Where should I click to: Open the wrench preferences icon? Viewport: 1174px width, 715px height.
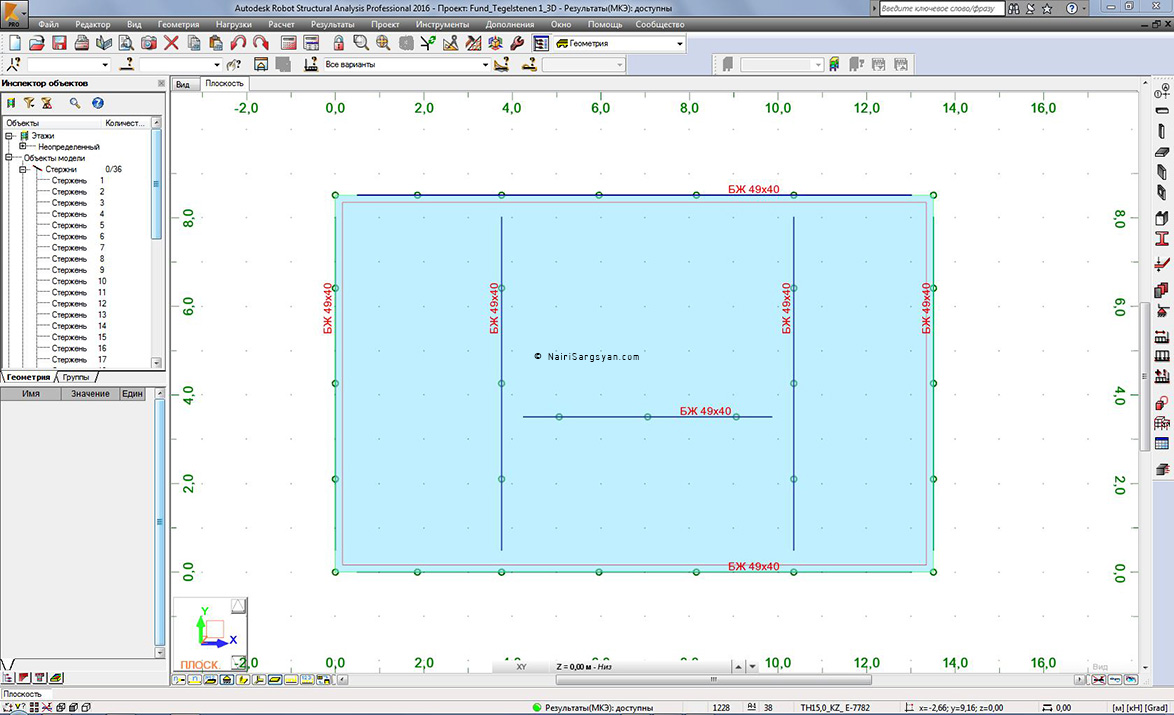(x=517, y=43)
